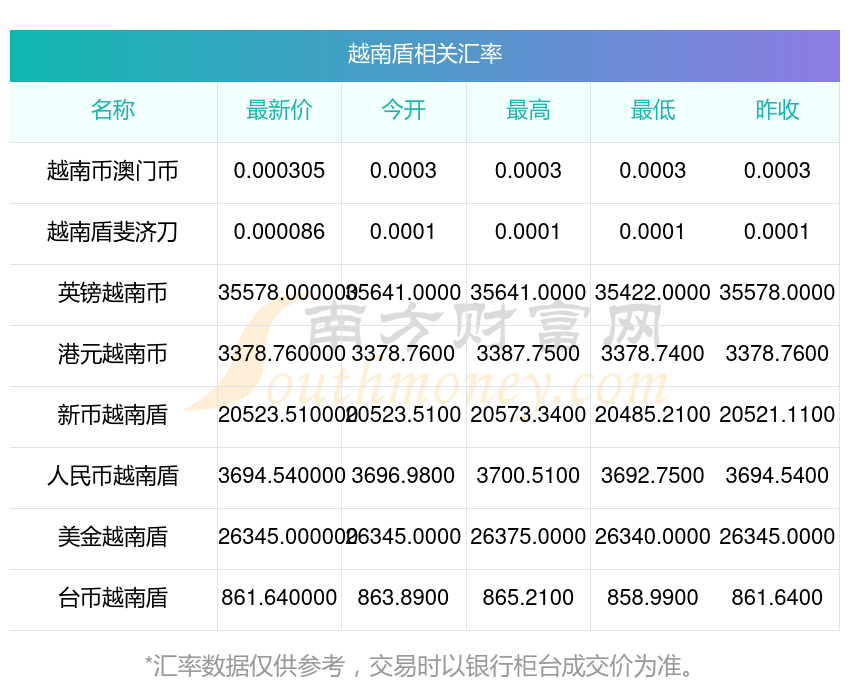This screenshot has width=850, height=698.
Task: Select the 名称 column header
Action: [113, 110]
